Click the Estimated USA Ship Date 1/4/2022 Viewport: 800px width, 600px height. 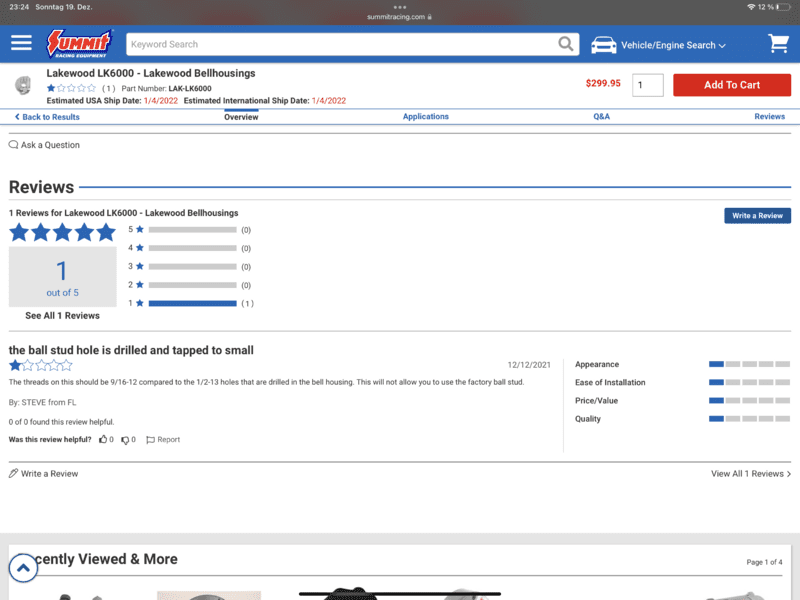pos(161,101)
